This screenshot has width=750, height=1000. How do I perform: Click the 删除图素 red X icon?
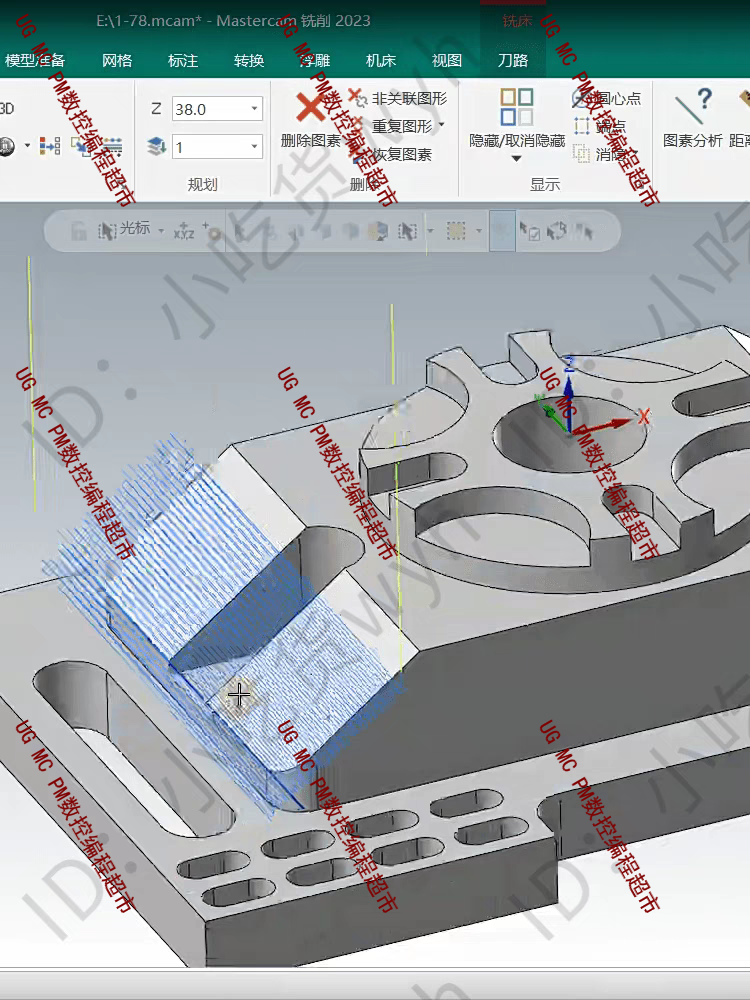[311, 107]
